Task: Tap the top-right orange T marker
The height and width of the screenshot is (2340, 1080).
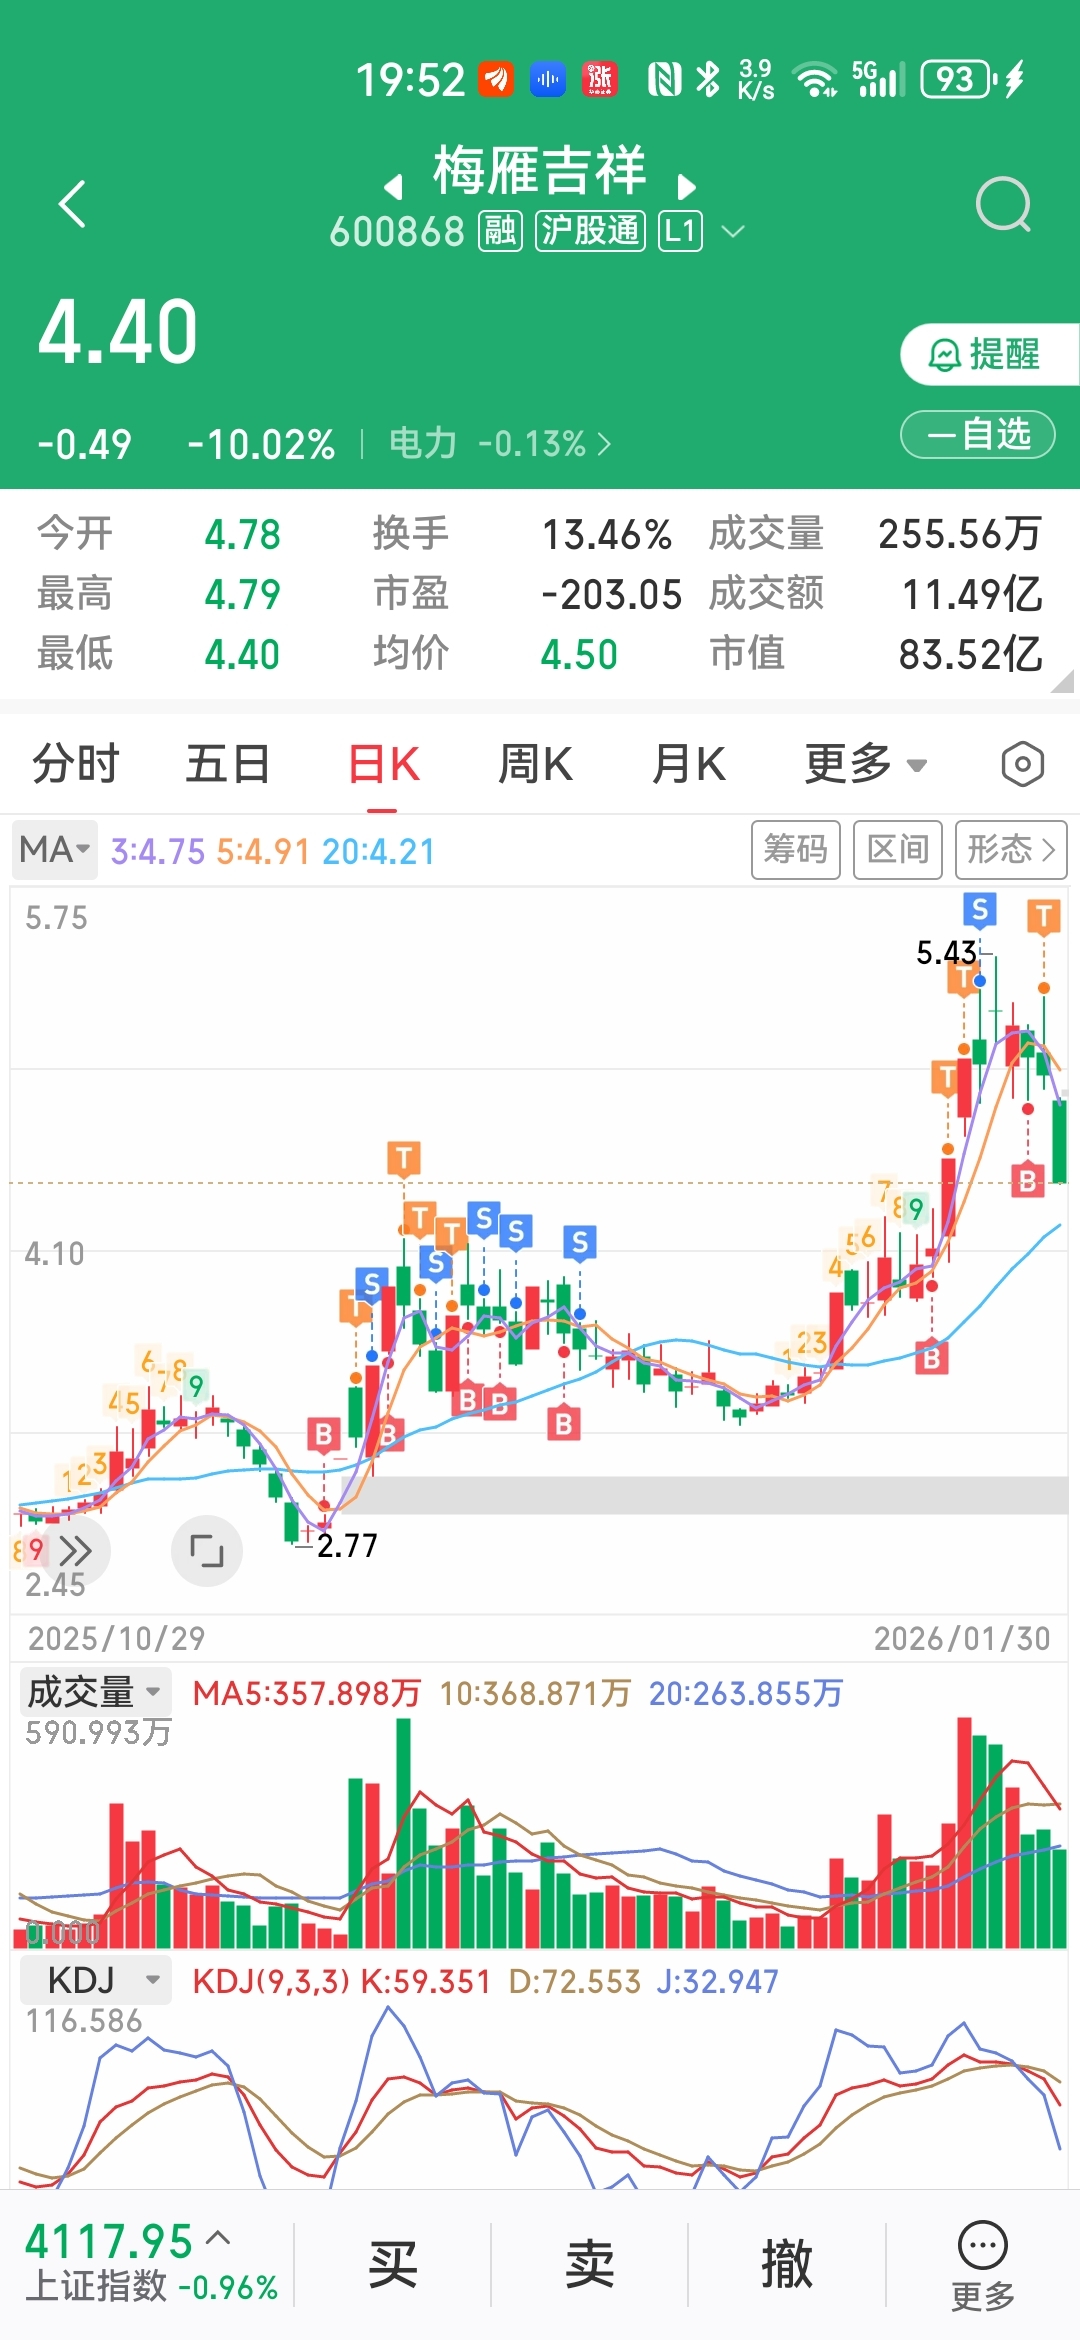Action: (x=1044, y=916)
